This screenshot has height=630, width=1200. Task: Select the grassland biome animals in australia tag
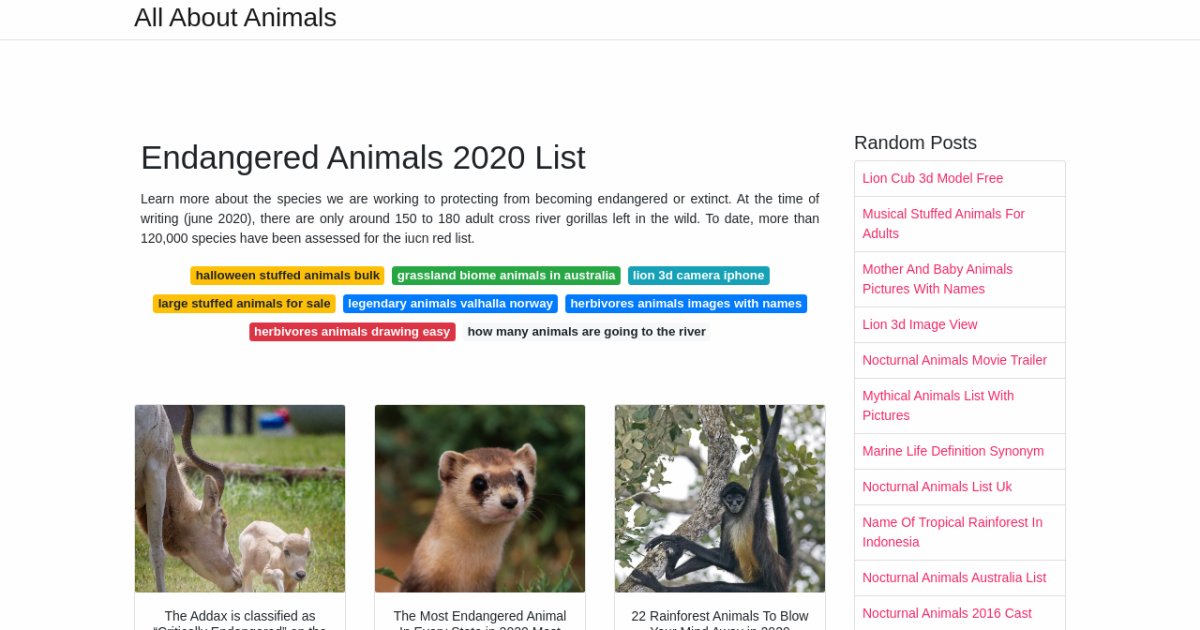click(x=506, y=276)
